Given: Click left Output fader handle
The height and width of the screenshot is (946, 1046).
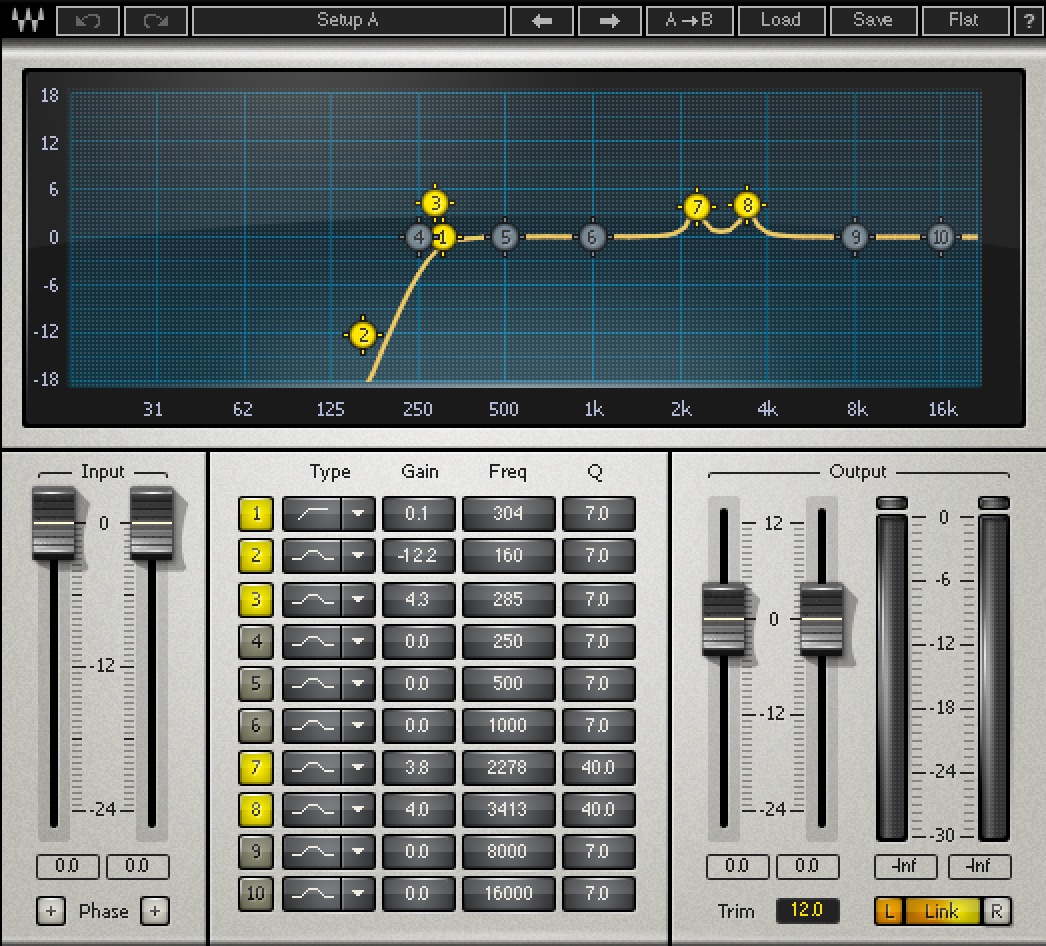Looking at the screenshot, I should 724,619.
